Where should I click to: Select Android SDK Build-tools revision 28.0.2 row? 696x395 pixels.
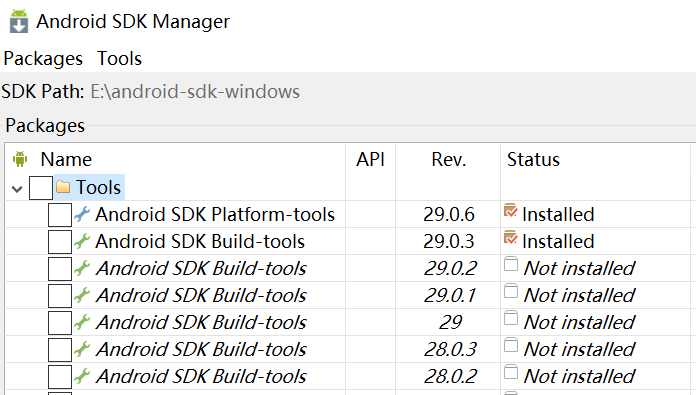click(201, 377)
